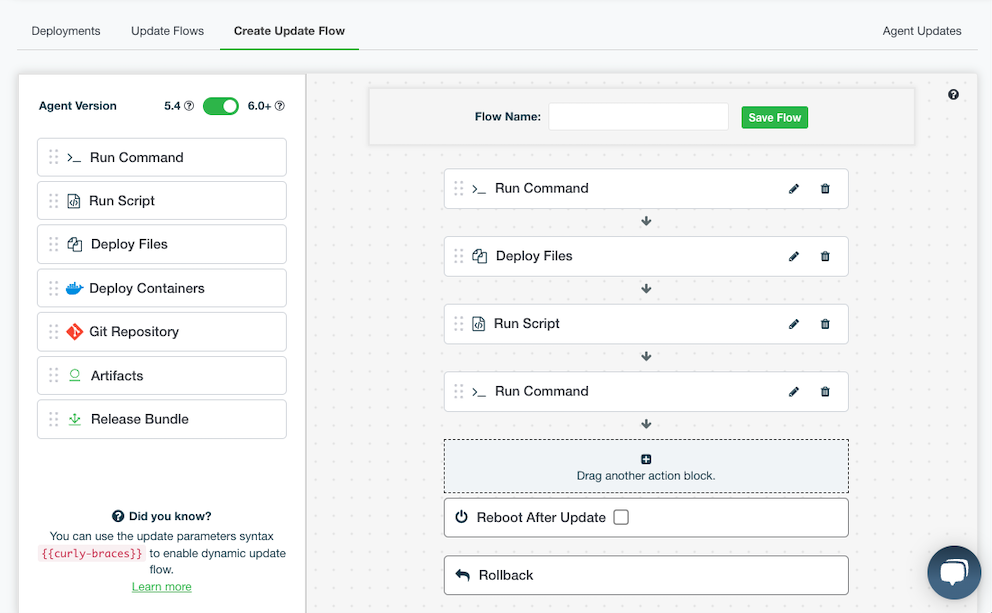
Task: Click the Docker icon on Deploy Containers
Action: (74, 289)
